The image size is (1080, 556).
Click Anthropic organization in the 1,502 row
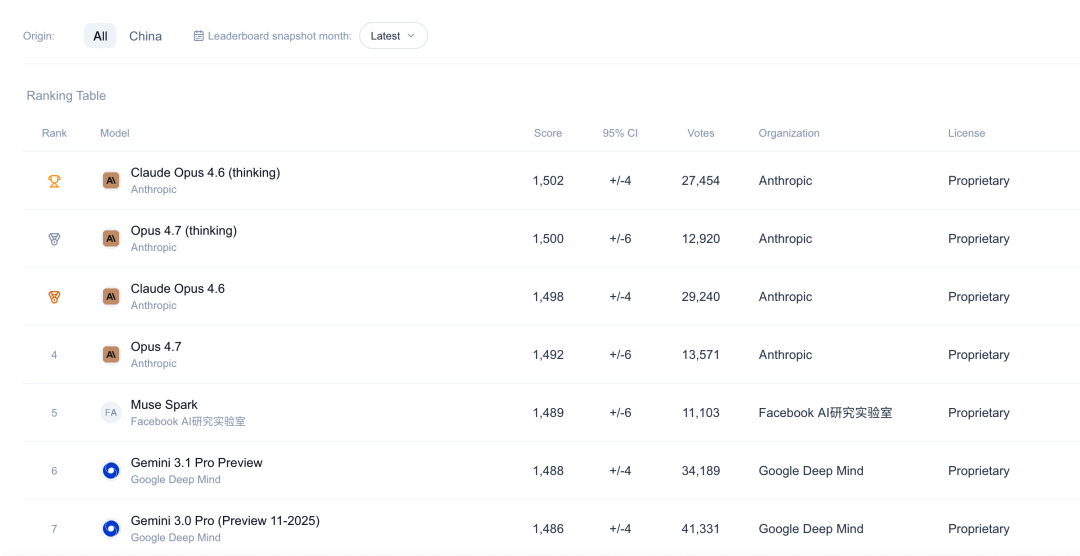pos(785,181)
